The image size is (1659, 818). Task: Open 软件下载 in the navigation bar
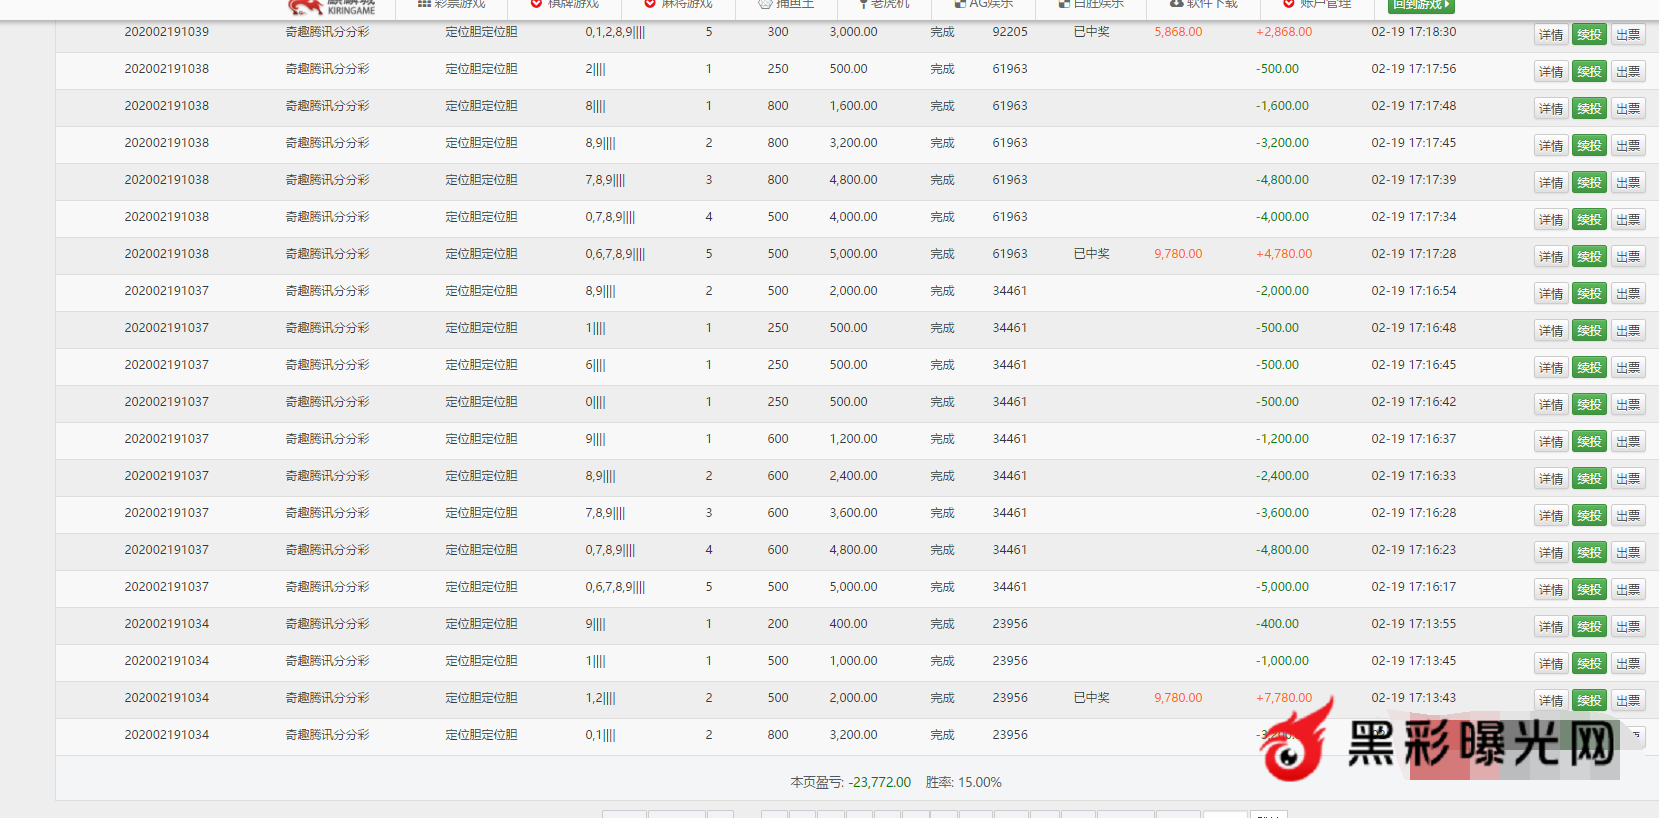coord(1204,5)
